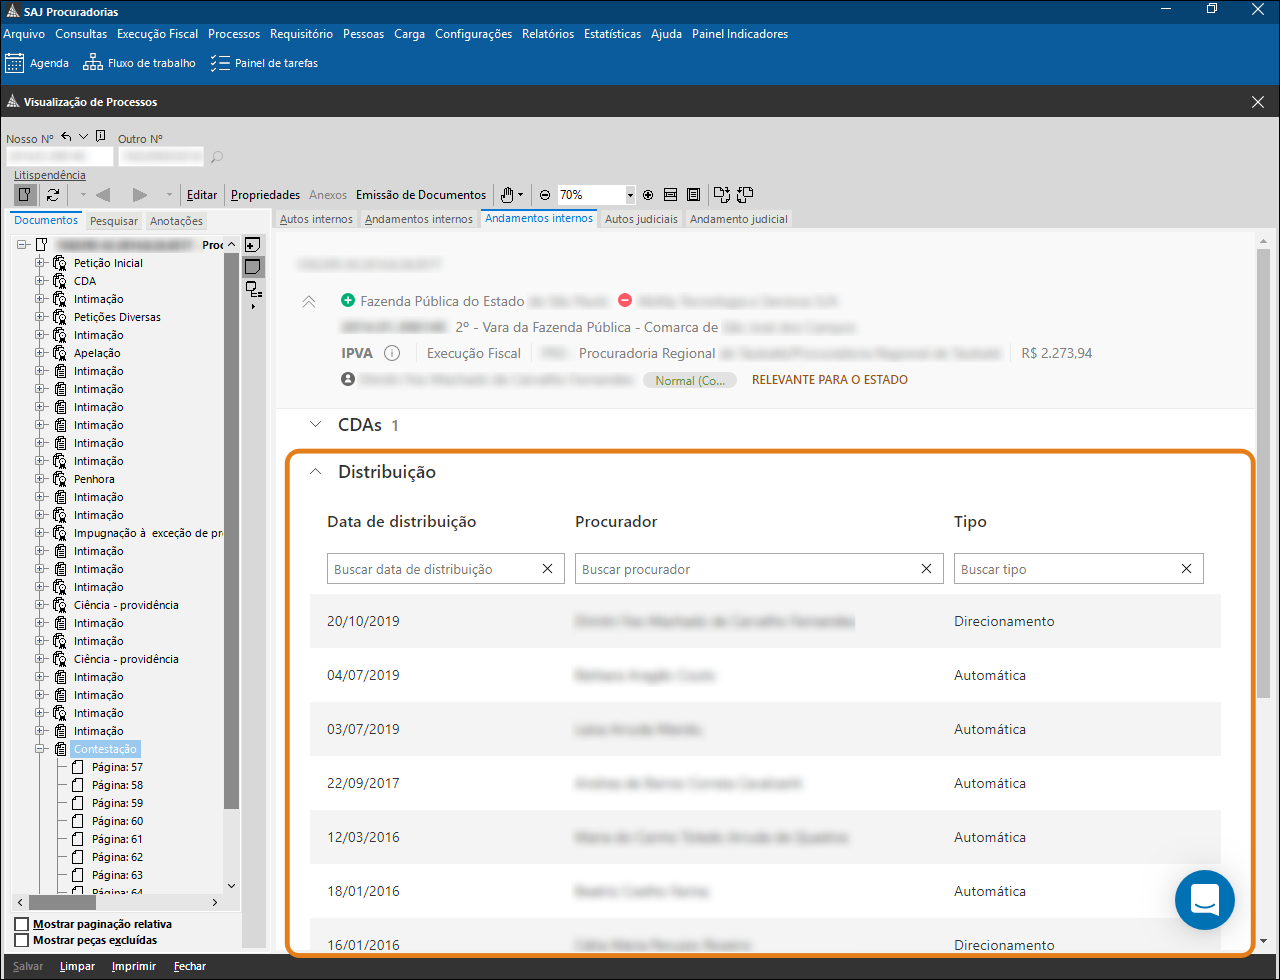Viewport: 1280px width, 980px height.
Task: Select Petições Diversas in the tree
Action: click(x=117, y=317)
